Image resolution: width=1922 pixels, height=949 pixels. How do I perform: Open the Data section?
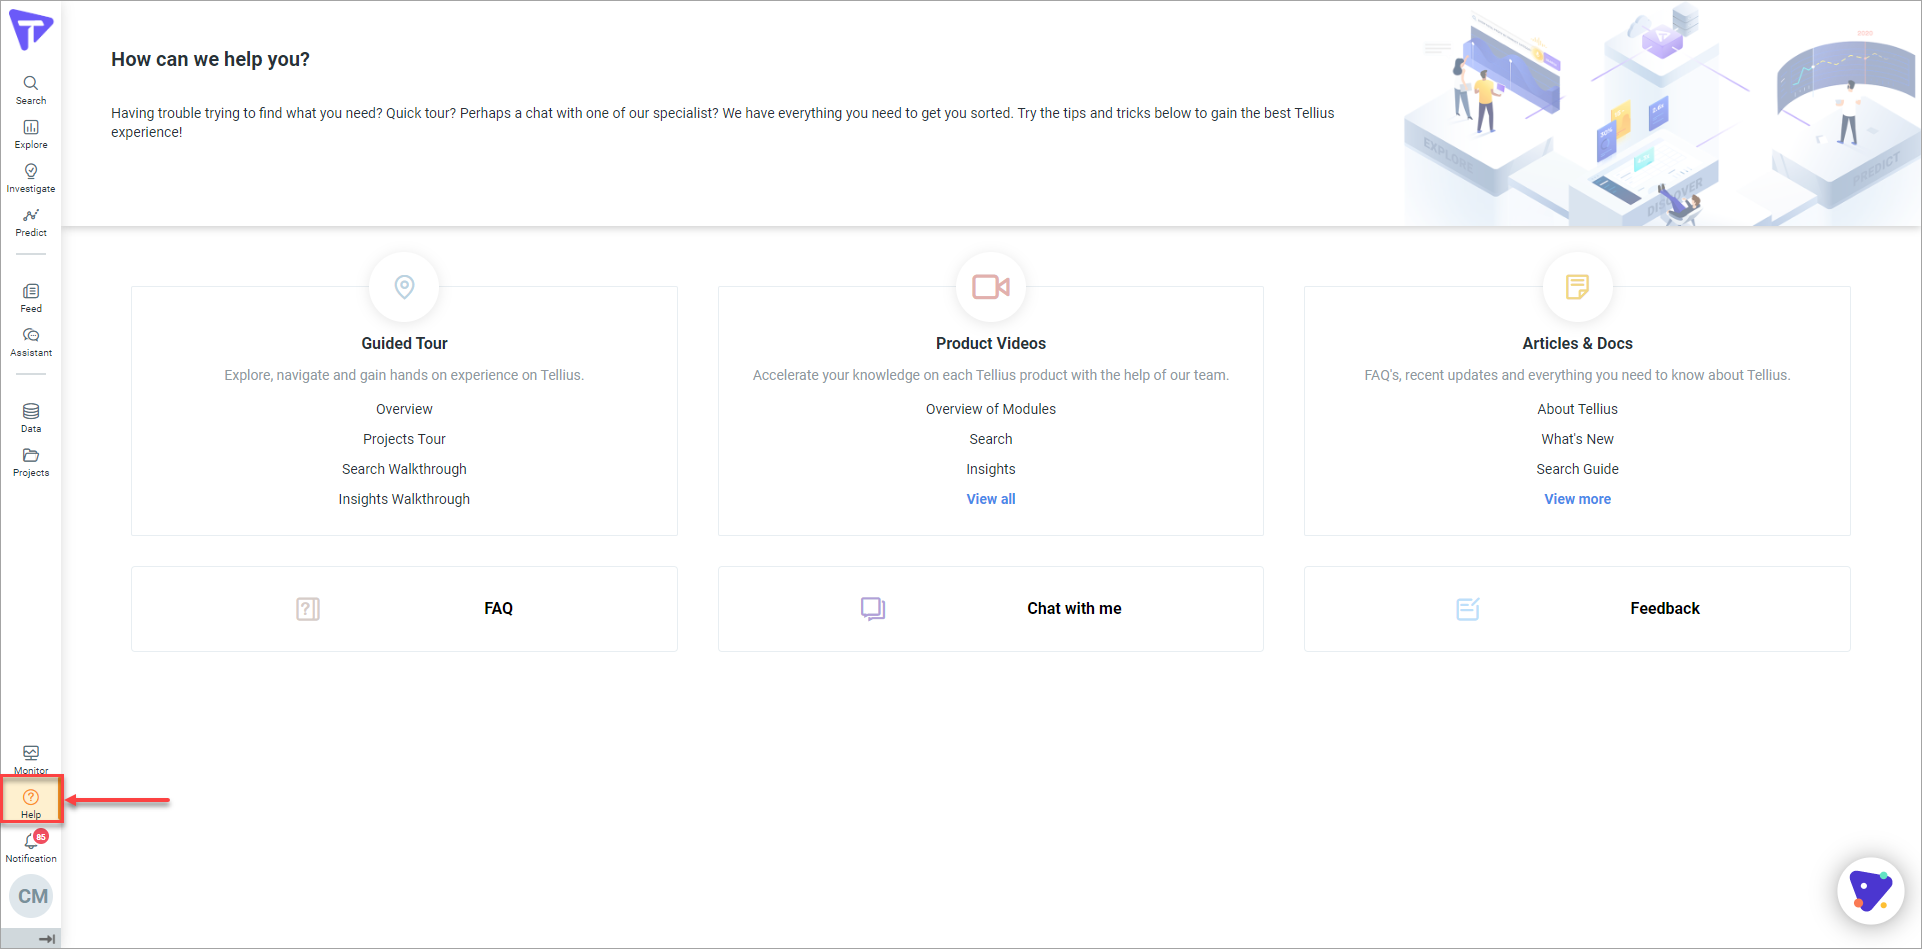[x=31, y=417]
